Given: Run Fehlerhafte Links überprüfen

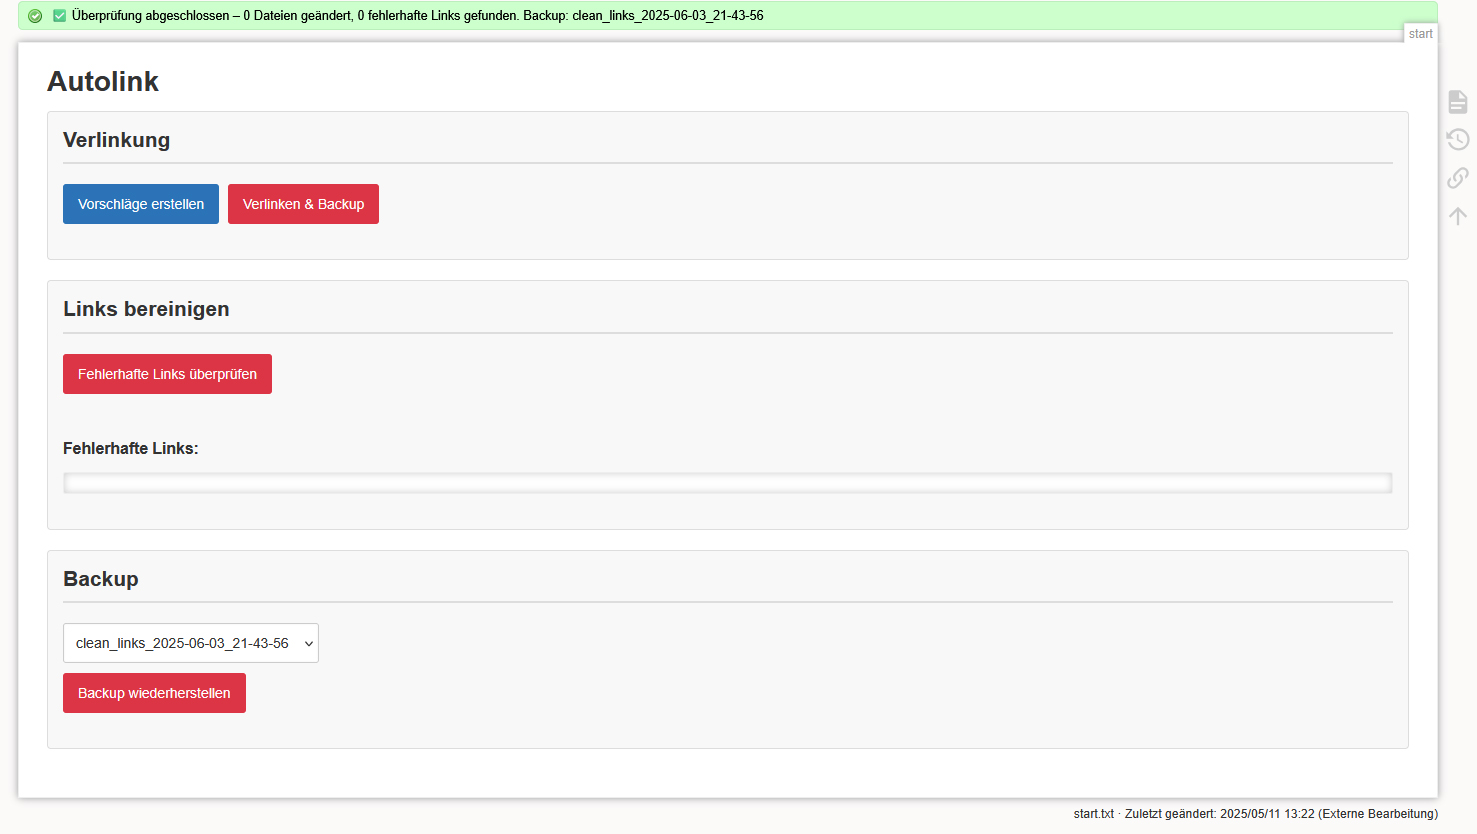Looking at the screenshot, I should coord(167,374).
